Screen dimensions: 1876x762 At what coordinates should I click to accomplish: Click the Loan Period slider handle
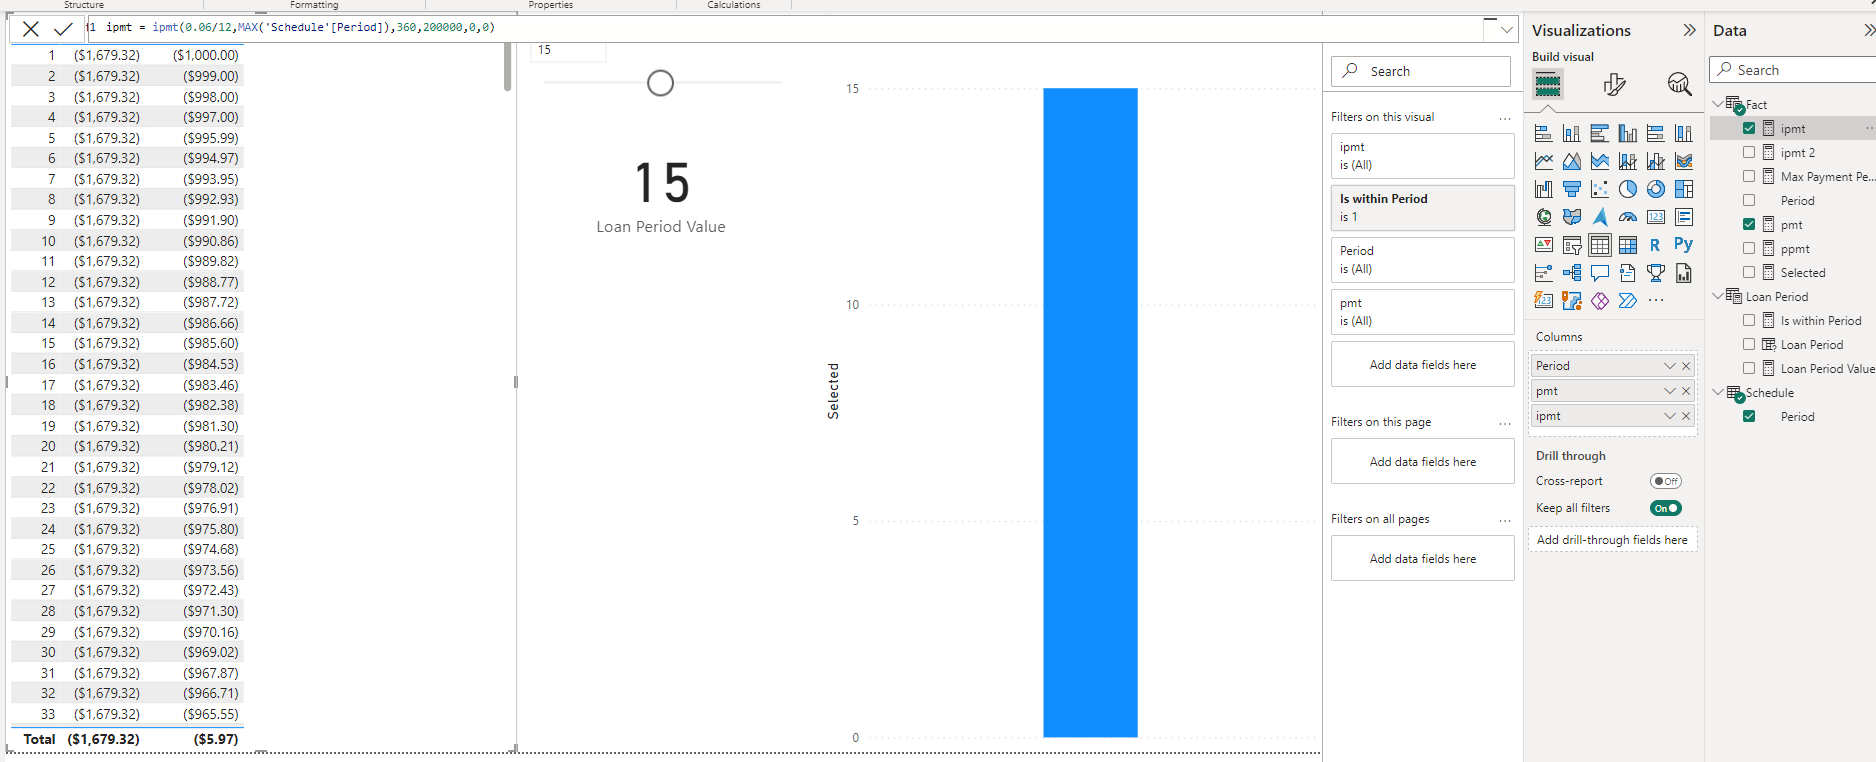pyautogui.click(x=660, y=83)
